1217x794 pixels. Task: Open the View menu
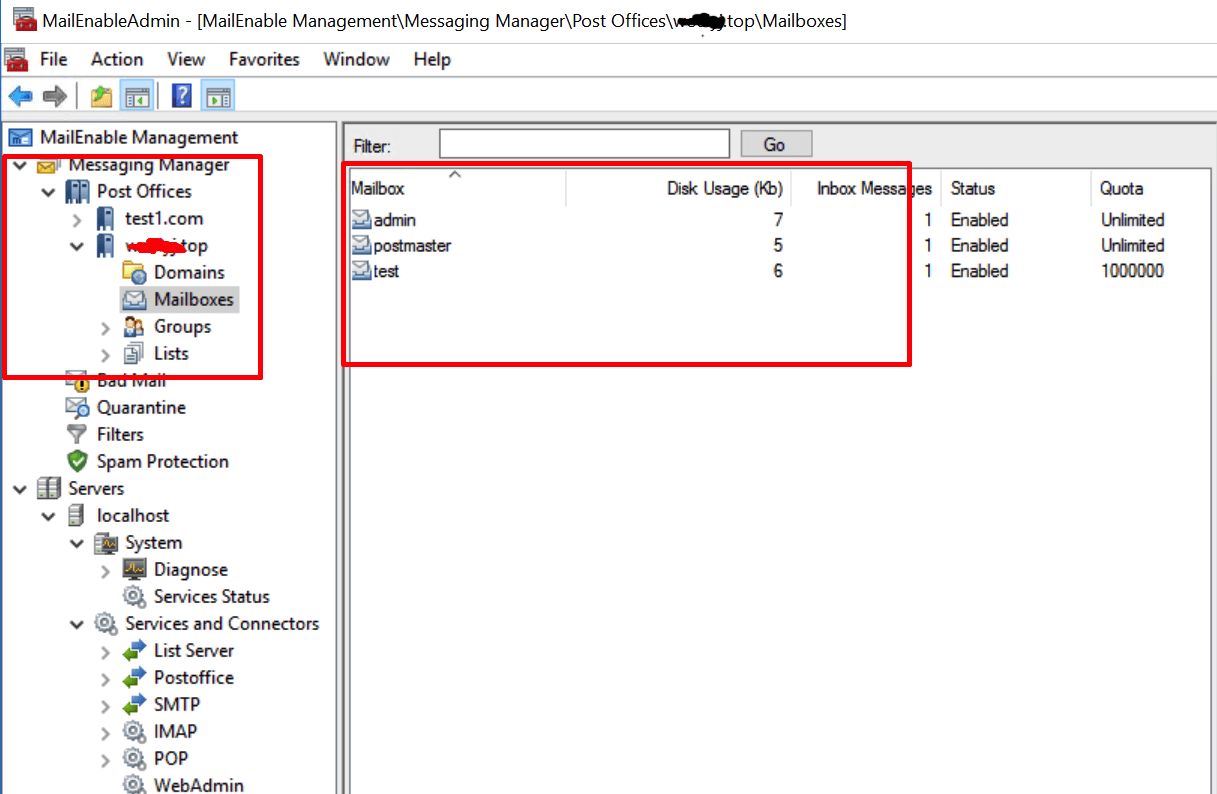click(186, 59)
